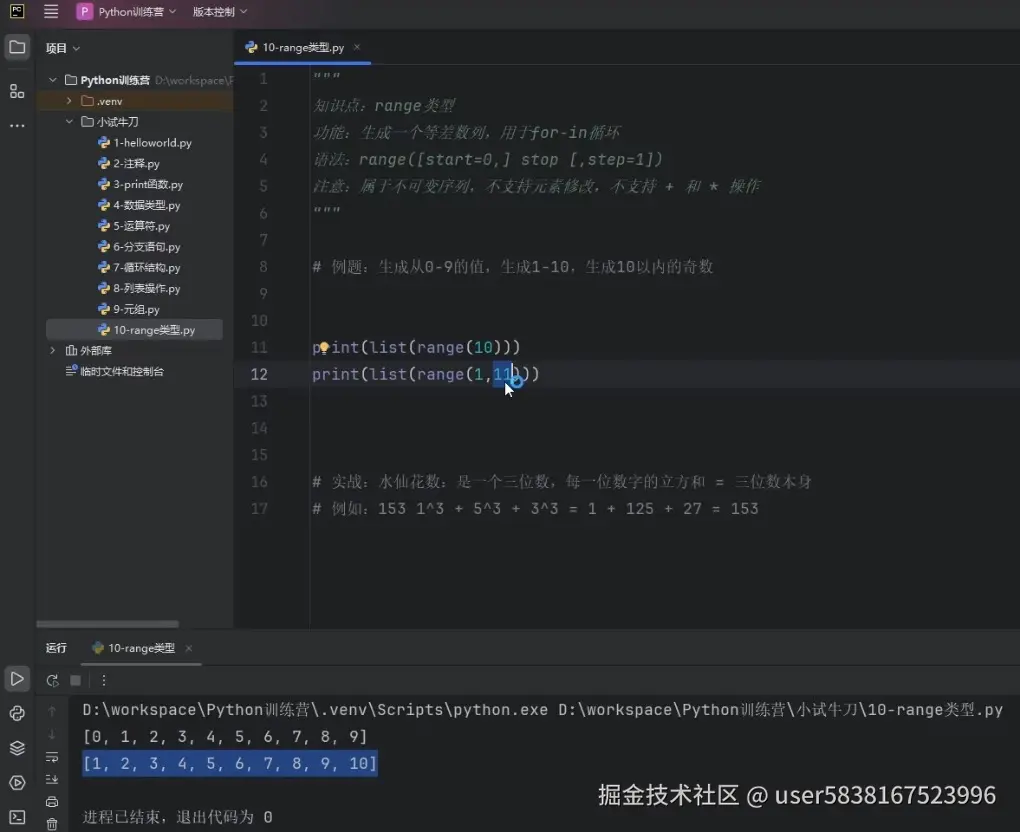The height and width of the screenshot is (832, 1020).
Task: Open the Python训练营 project dropdown
Action: (x=126, y=11)
